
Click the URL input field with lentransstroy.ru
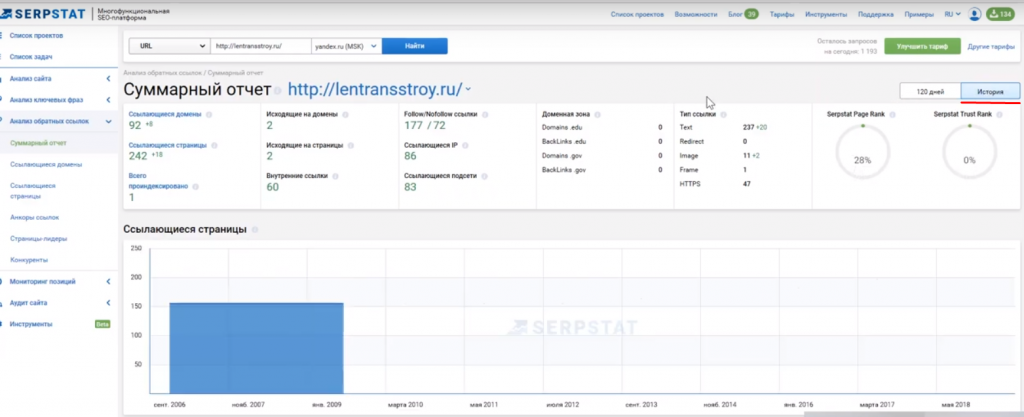point(260,46)
